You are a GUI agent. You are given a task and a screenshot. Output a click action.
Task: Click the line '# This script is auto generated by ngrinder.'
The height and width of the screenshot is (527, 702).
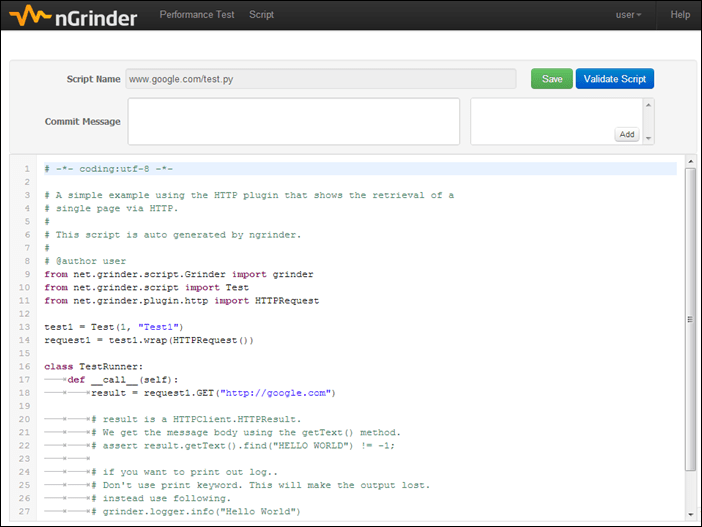click(x=172, y=235)
